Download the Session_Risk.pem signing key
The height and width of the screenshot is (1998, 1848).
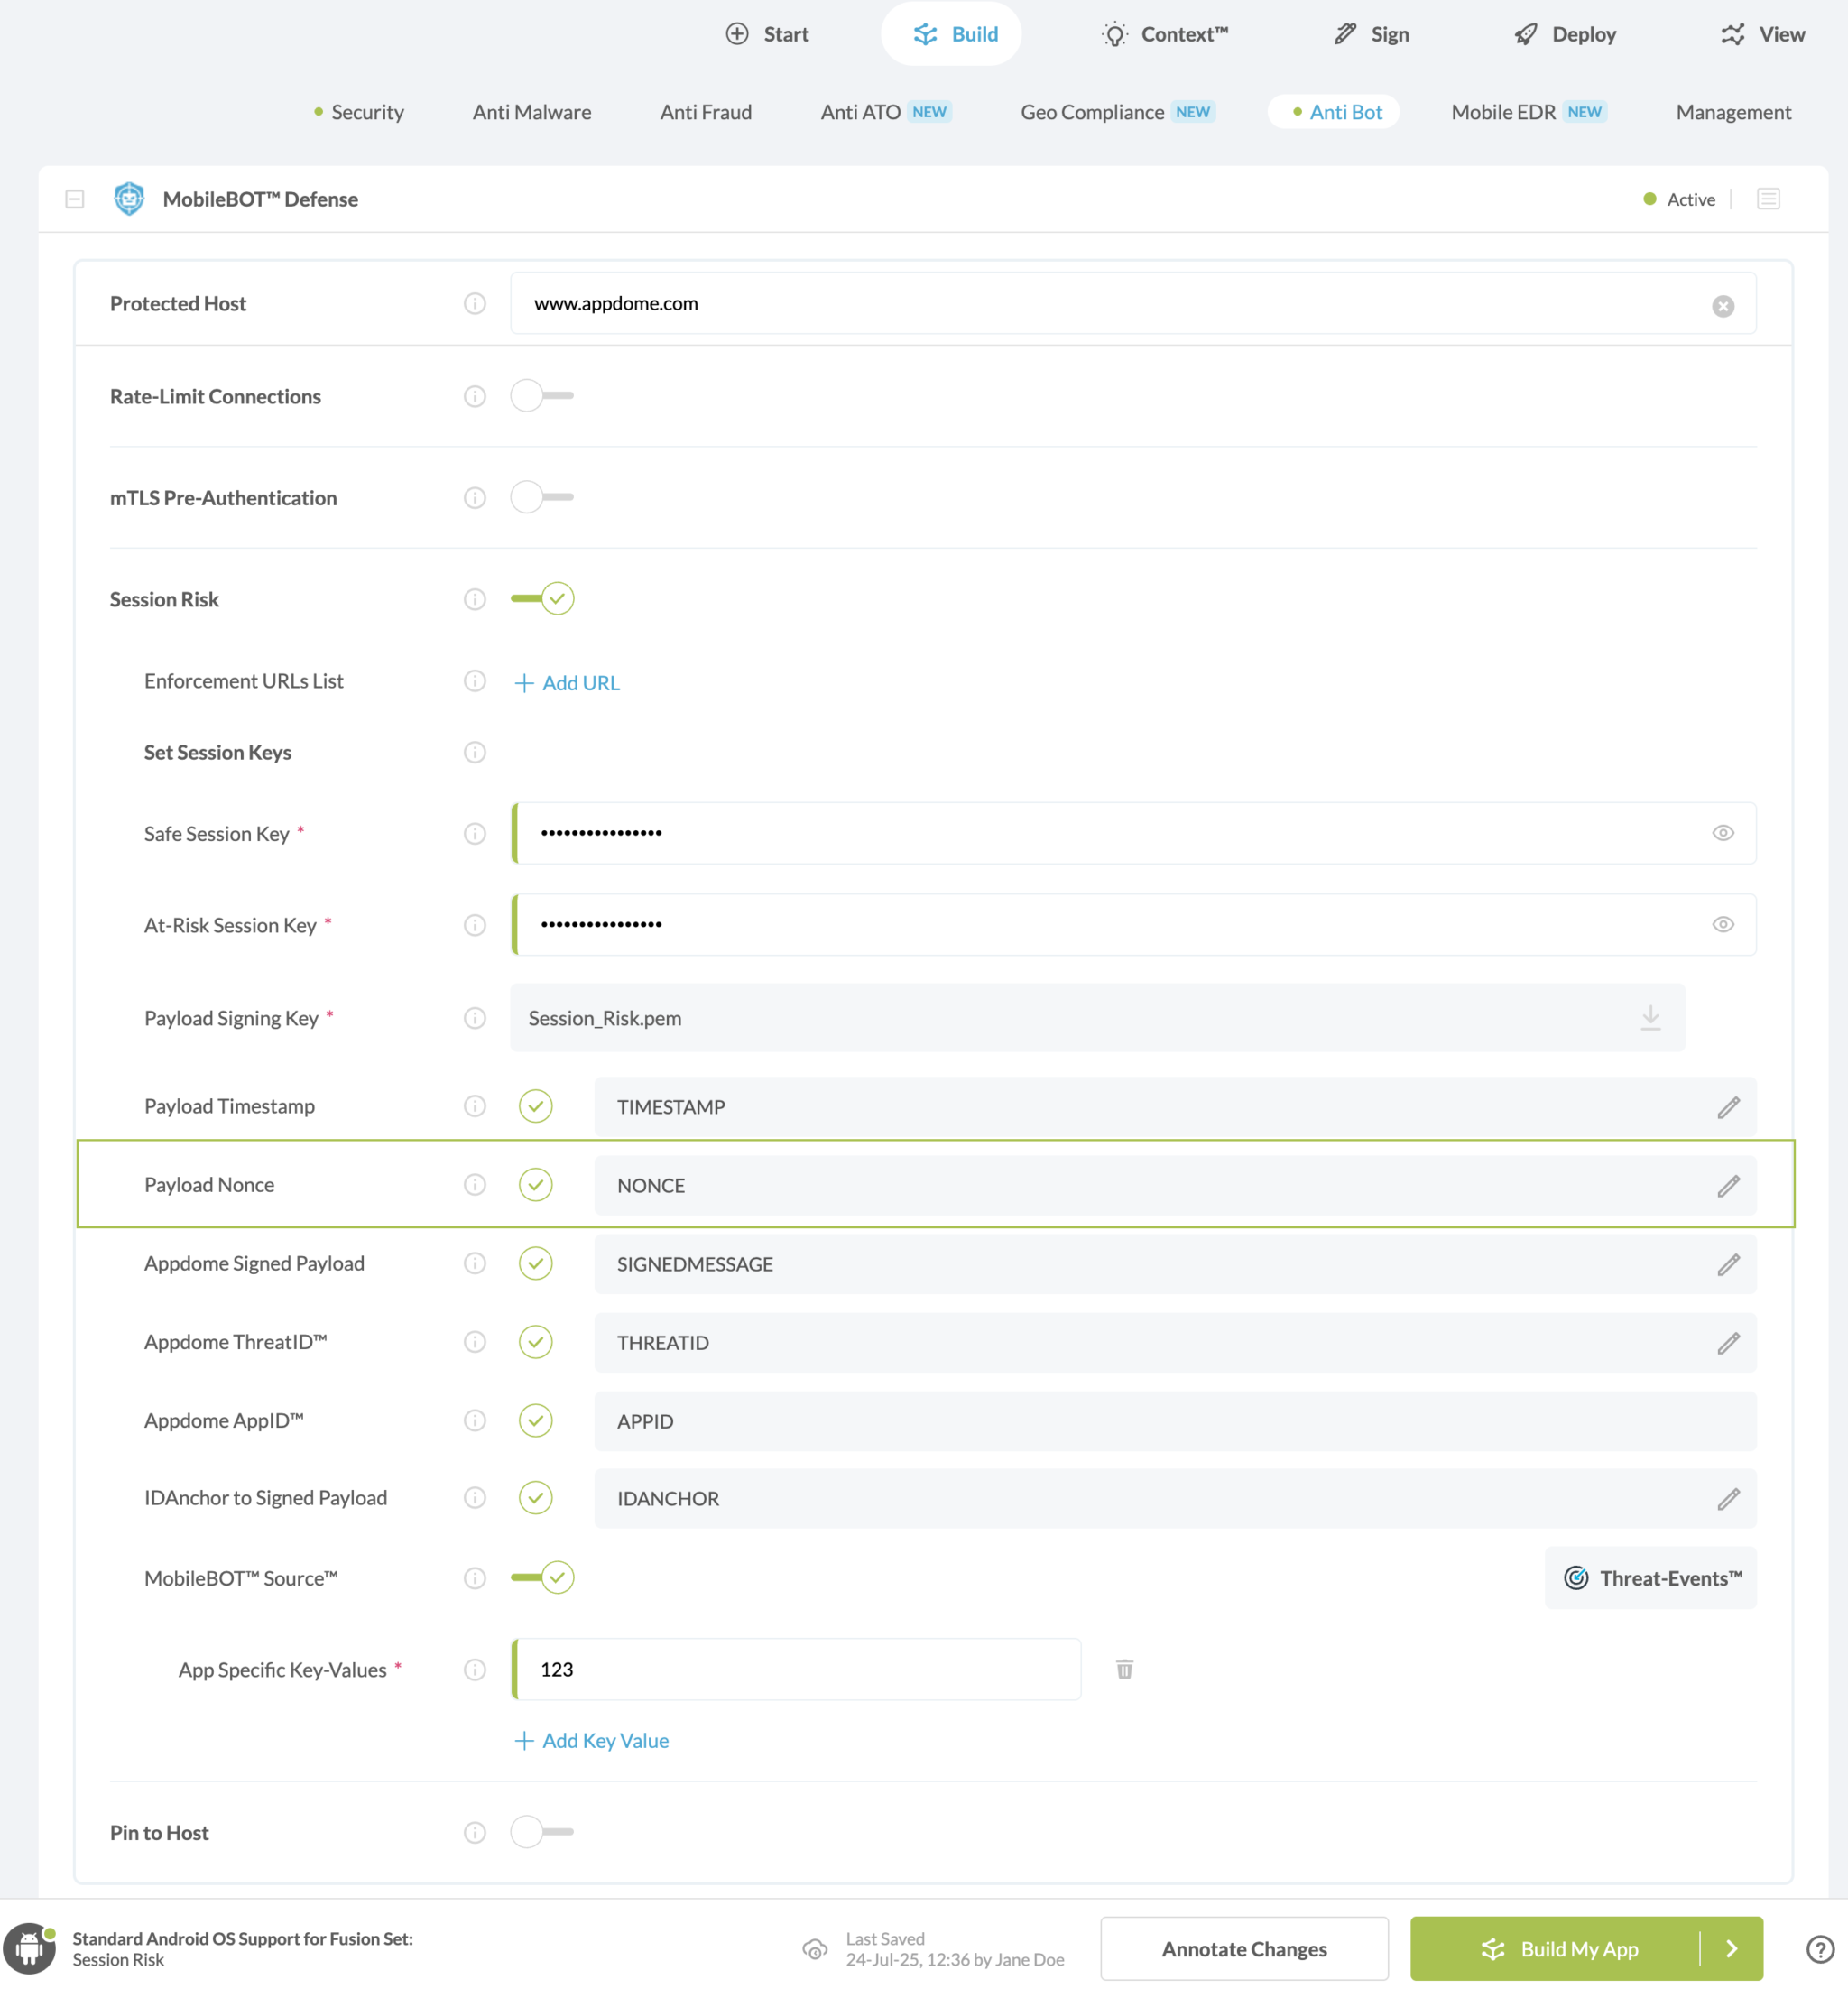pos(1651,1018)
